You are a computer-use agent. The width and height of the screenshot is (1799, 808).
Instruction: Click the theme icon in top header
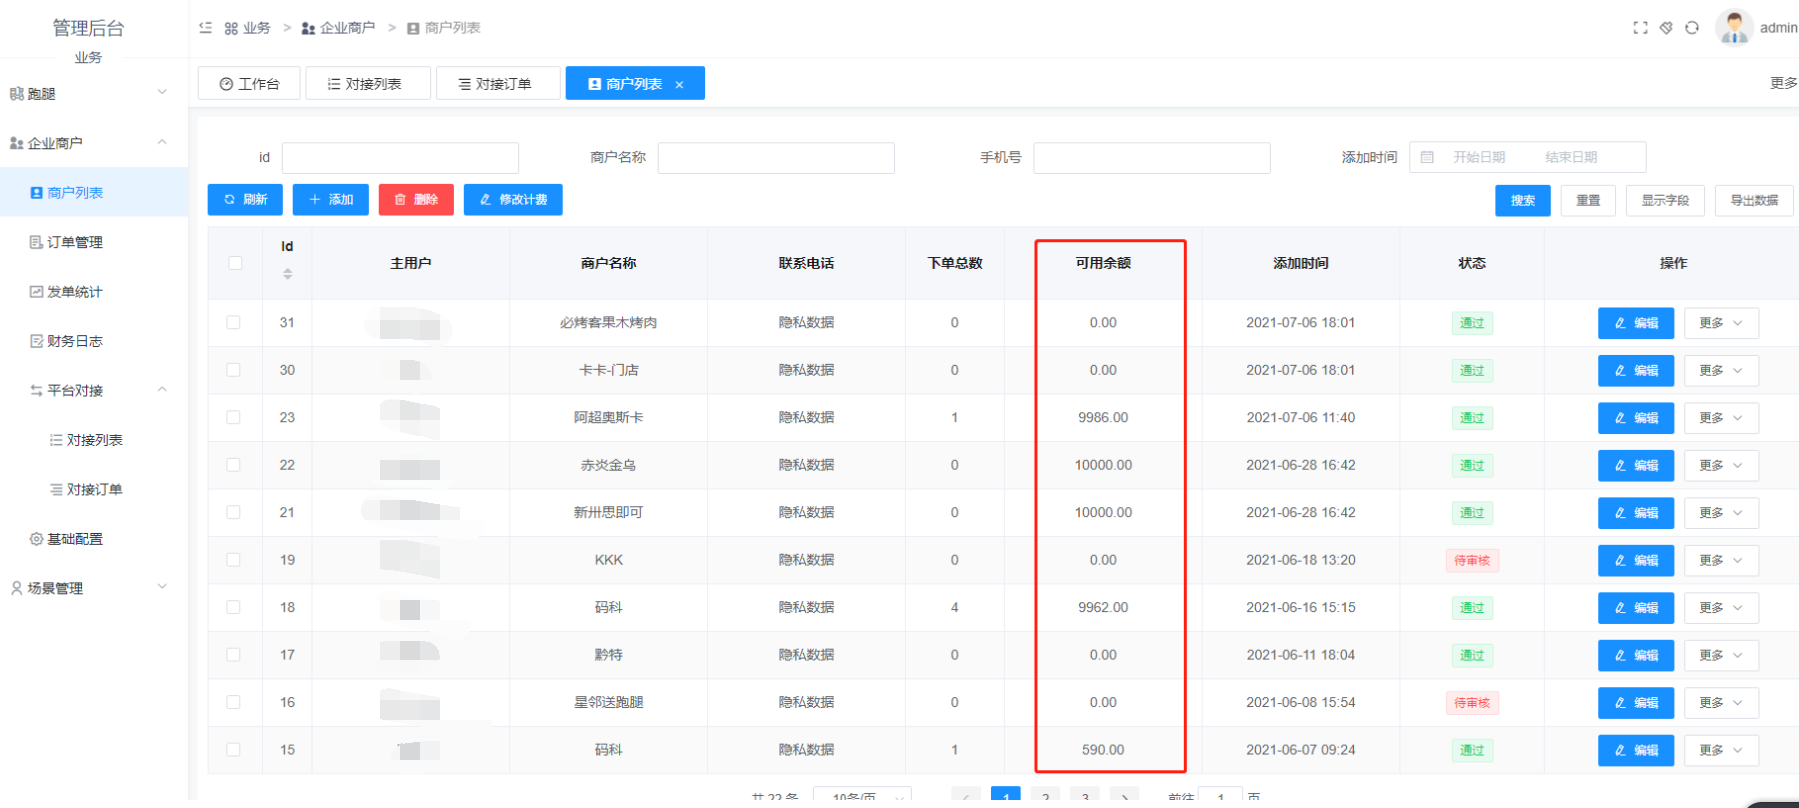coord(1666,28)
